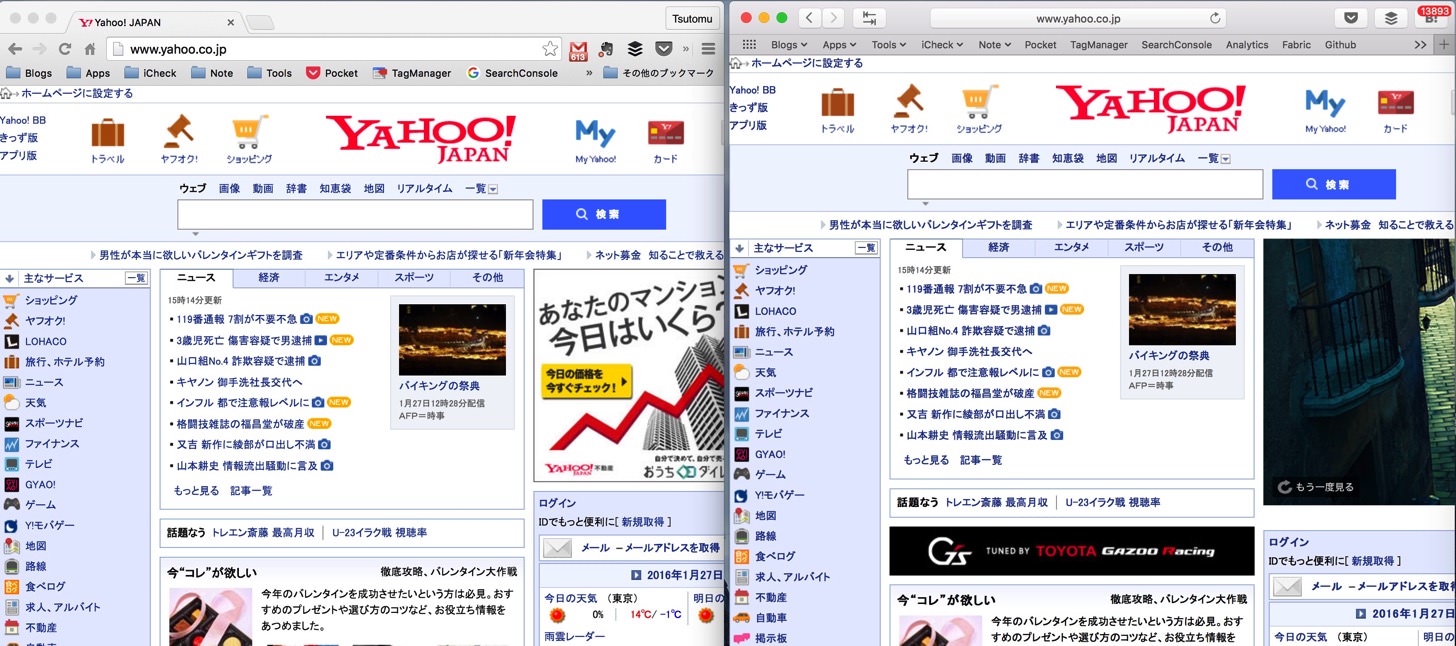Click もっと見る under Chrome news list
This screenshot has width=1456, height=646.
pos(196,491)
